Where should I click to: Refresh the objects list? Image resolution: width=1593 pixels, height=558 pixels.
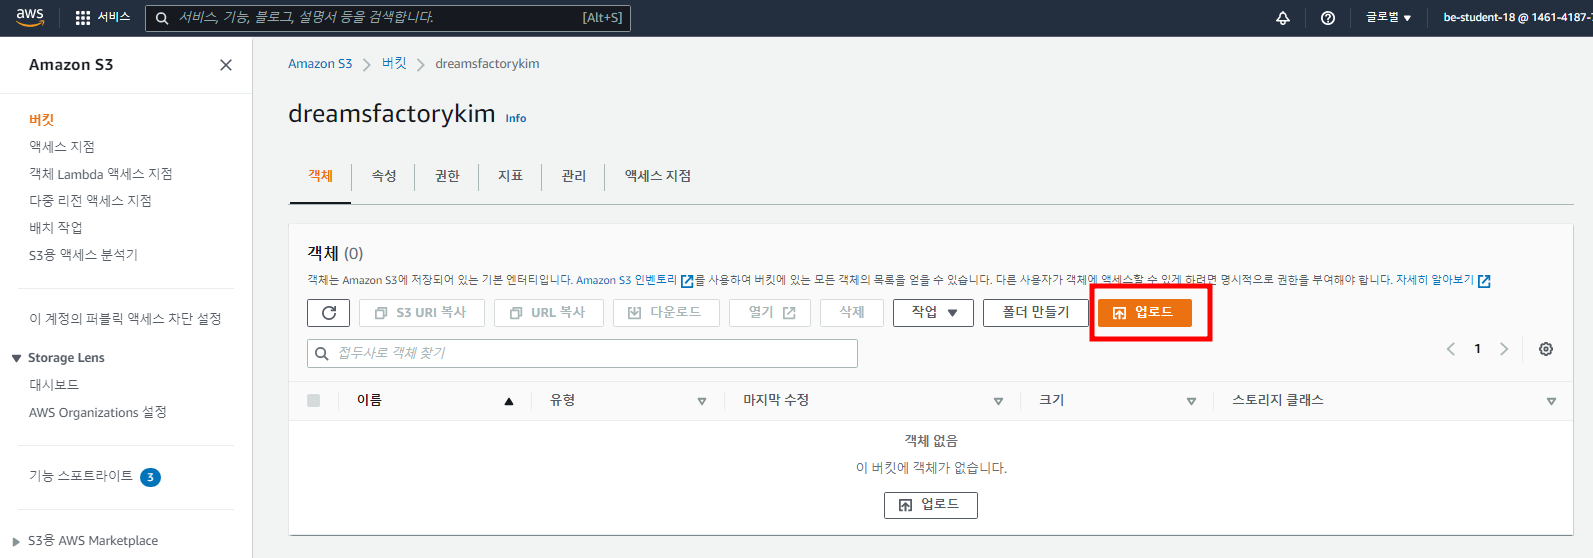coord(328,313)
